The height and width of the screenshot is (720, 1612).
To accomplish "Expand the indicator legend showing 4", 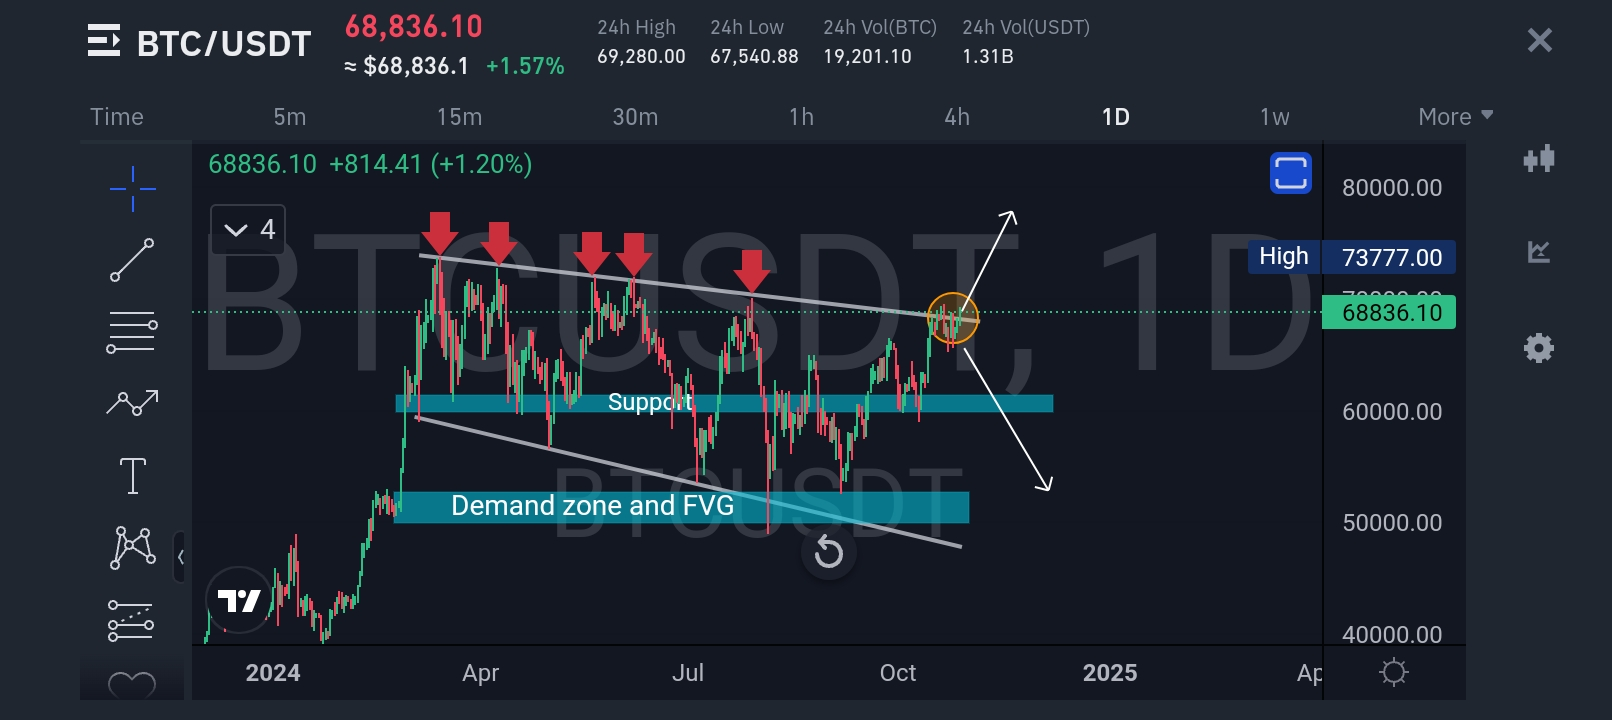I will (x=248, y=230).
